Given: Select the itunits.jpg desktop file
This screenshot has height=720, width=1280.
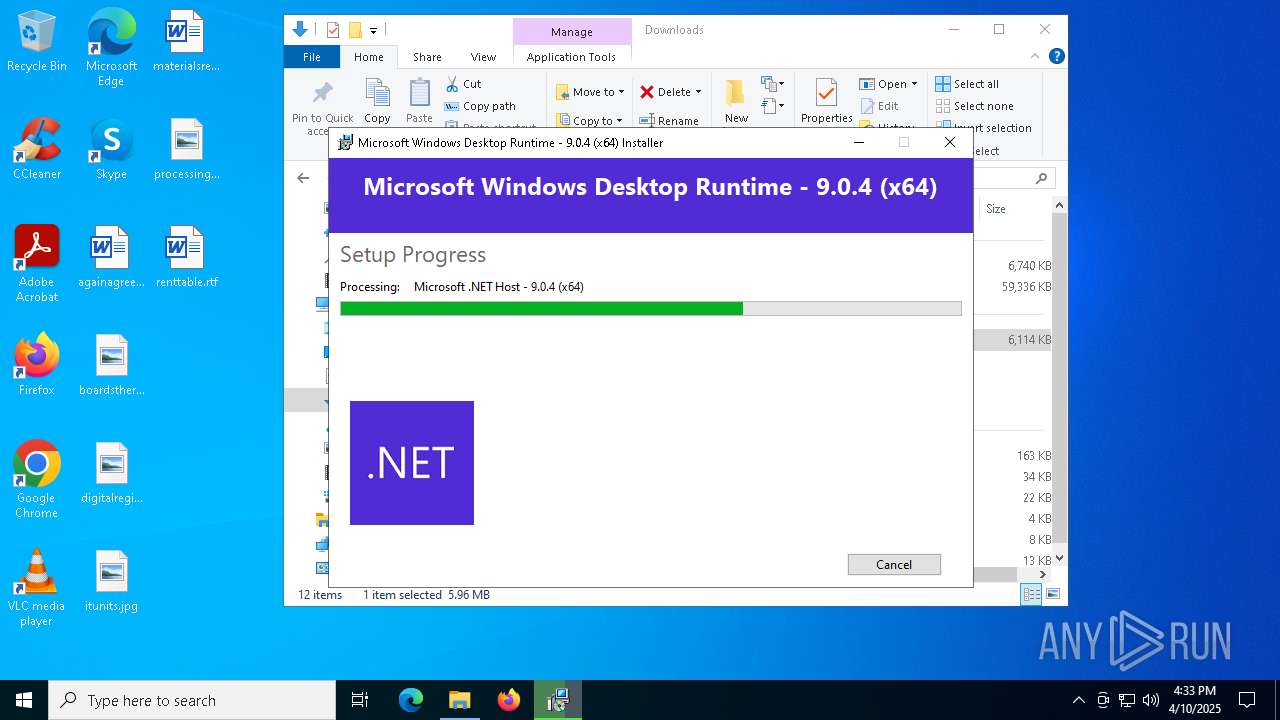Looking at the screenshot, I should click(x=112, y=582).
